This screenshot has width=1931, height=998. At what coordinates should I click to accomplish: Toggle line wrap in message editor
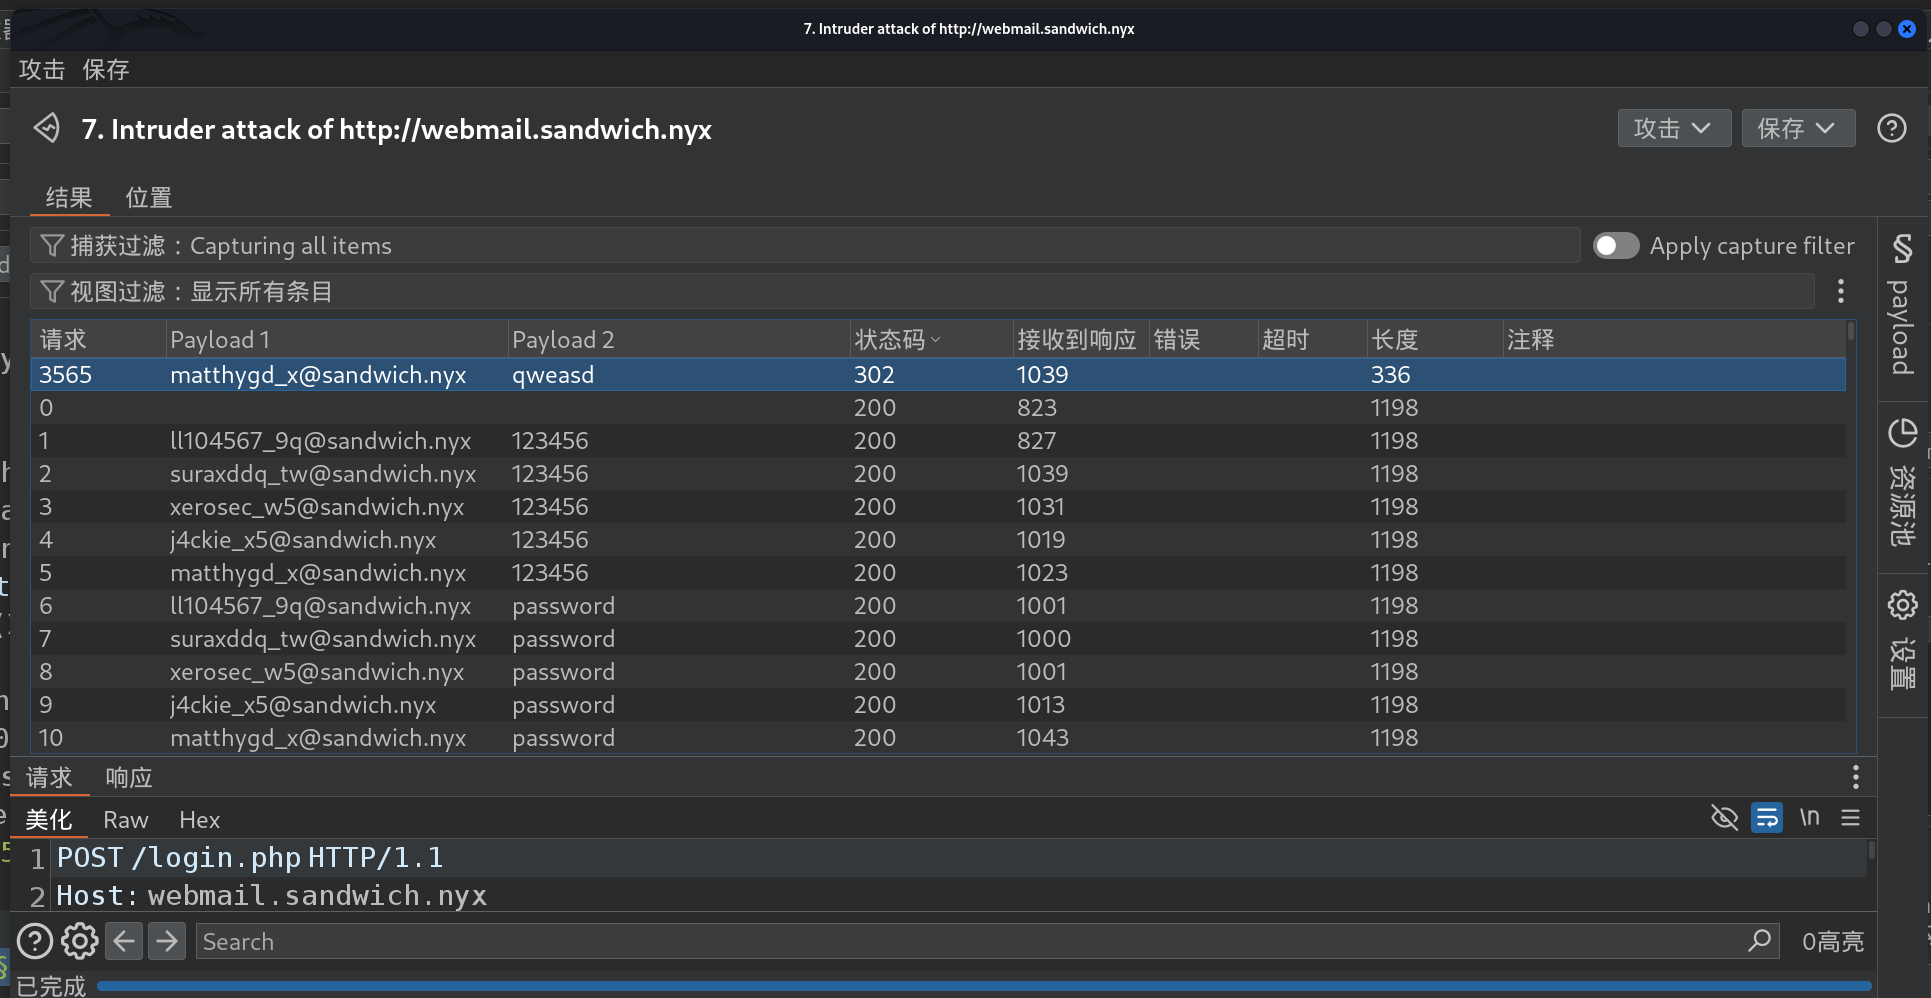pyautogui.click(x=1767, y=818)
